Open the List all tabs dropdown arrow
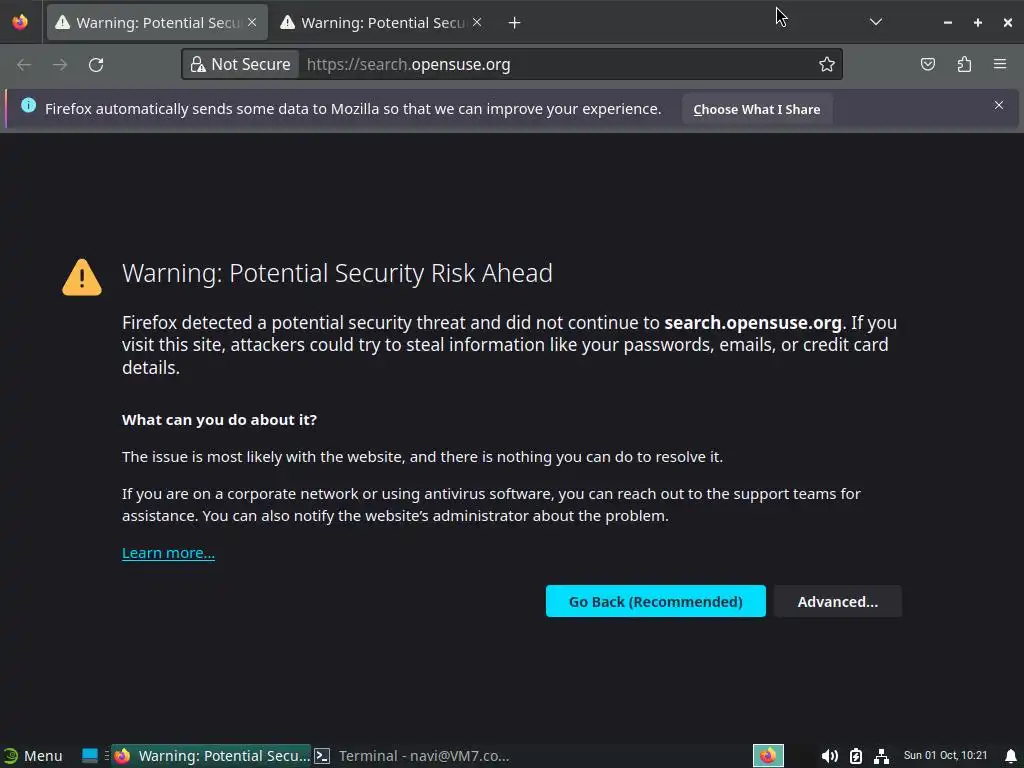The image size is (1024, 768). (876, 22)
